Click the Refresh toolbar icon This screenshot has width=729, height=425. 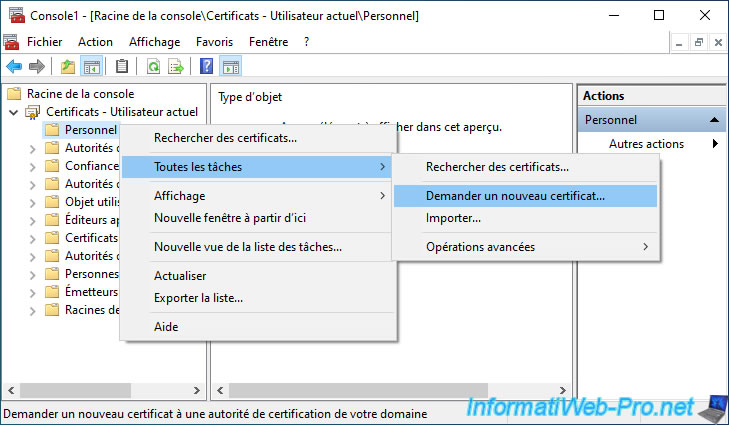(153, 67)
